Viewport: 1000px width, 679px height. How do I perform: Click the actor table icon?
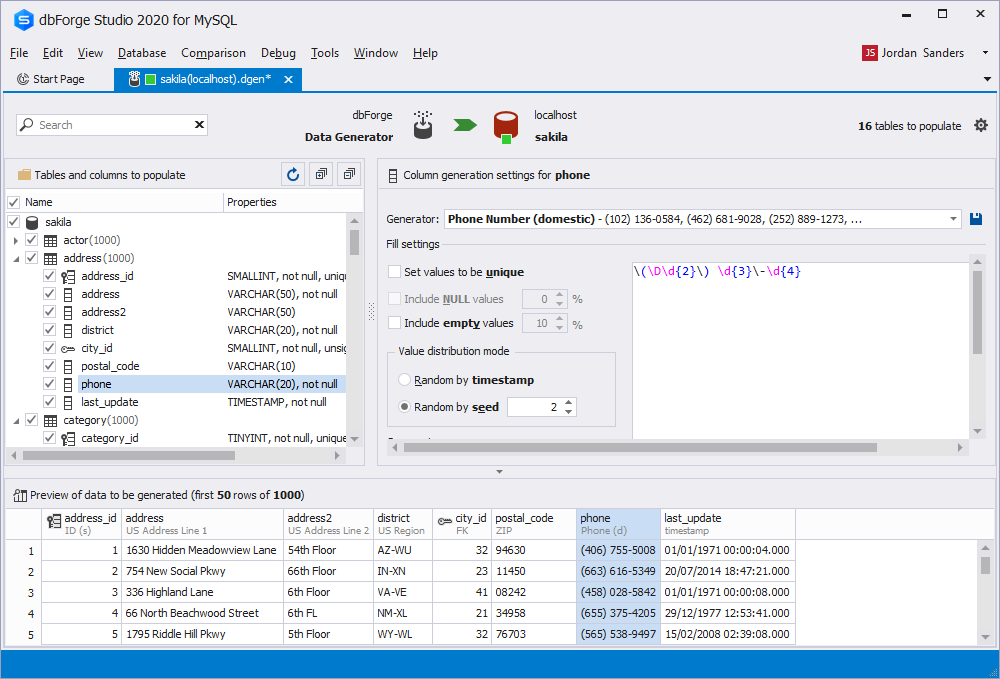[50, 240]
